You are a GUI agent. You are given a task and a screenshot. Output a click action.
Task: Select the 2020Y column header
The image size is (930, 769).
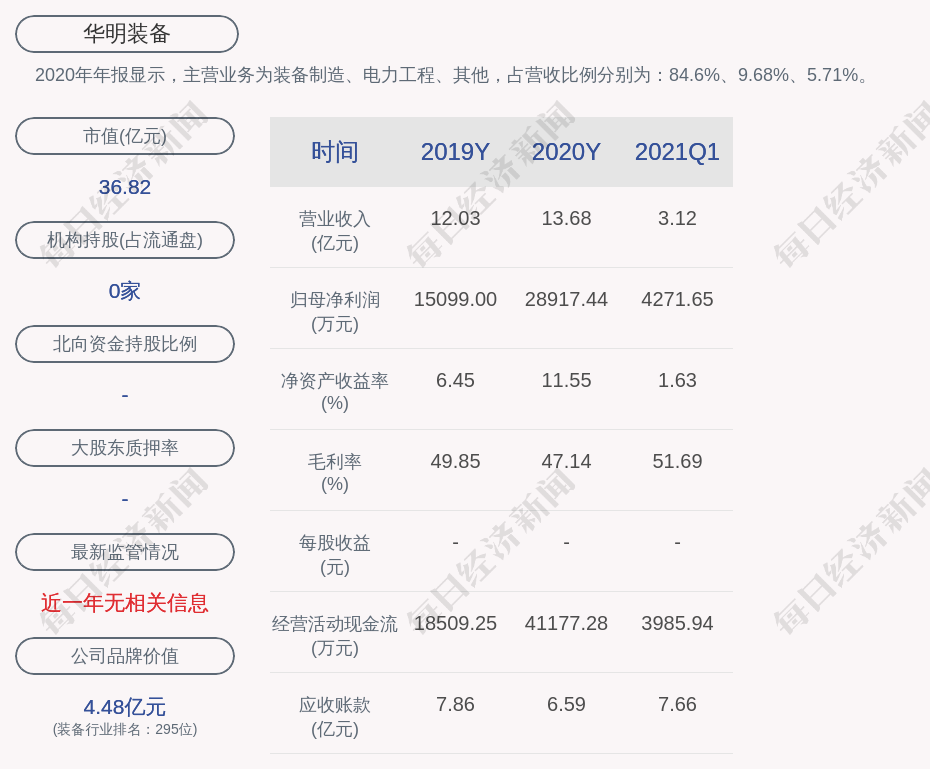pos(566,152)
